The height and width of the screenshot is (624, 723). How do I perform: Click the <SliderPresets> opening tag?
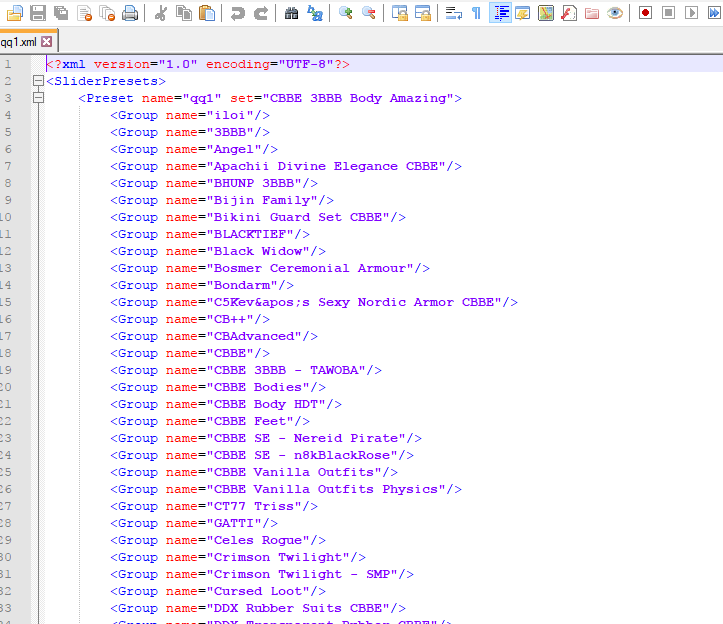pyautogui.click(x=106, y=81)
